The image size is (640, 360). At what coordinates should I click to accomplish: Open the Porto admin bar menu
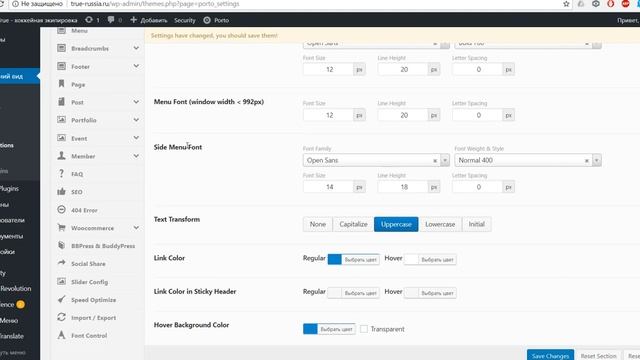216,20
